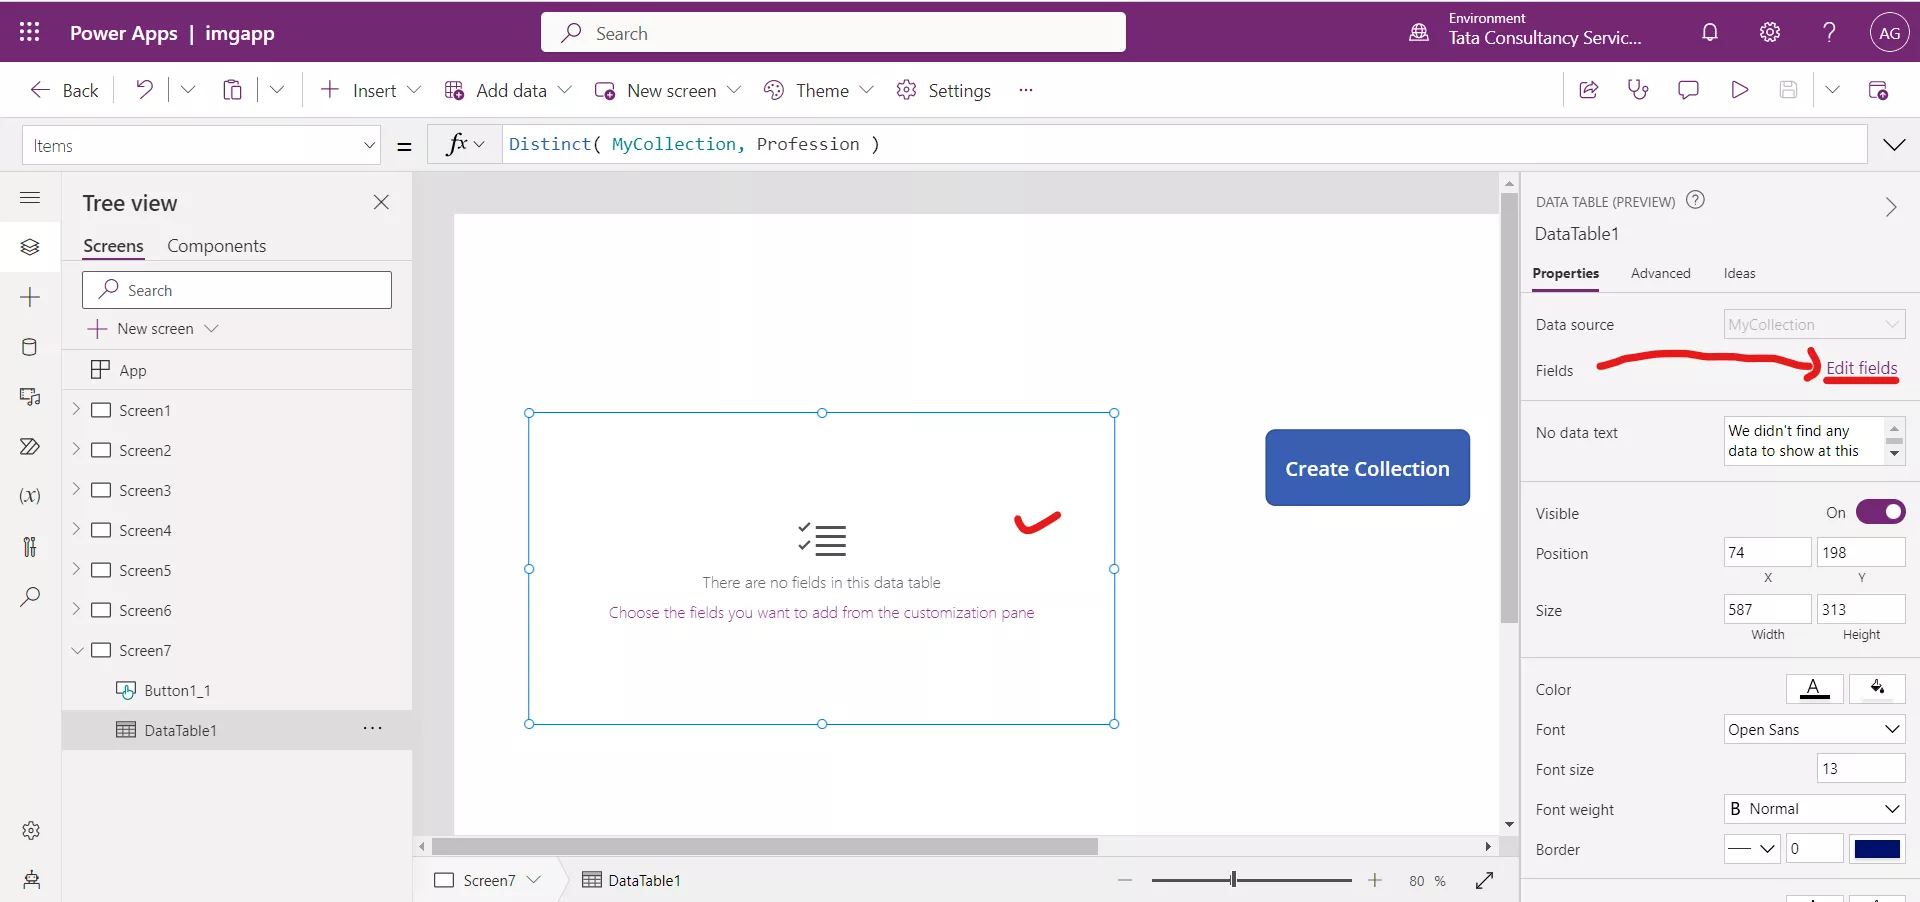Open settings gear in the header

click(1770, 32)
